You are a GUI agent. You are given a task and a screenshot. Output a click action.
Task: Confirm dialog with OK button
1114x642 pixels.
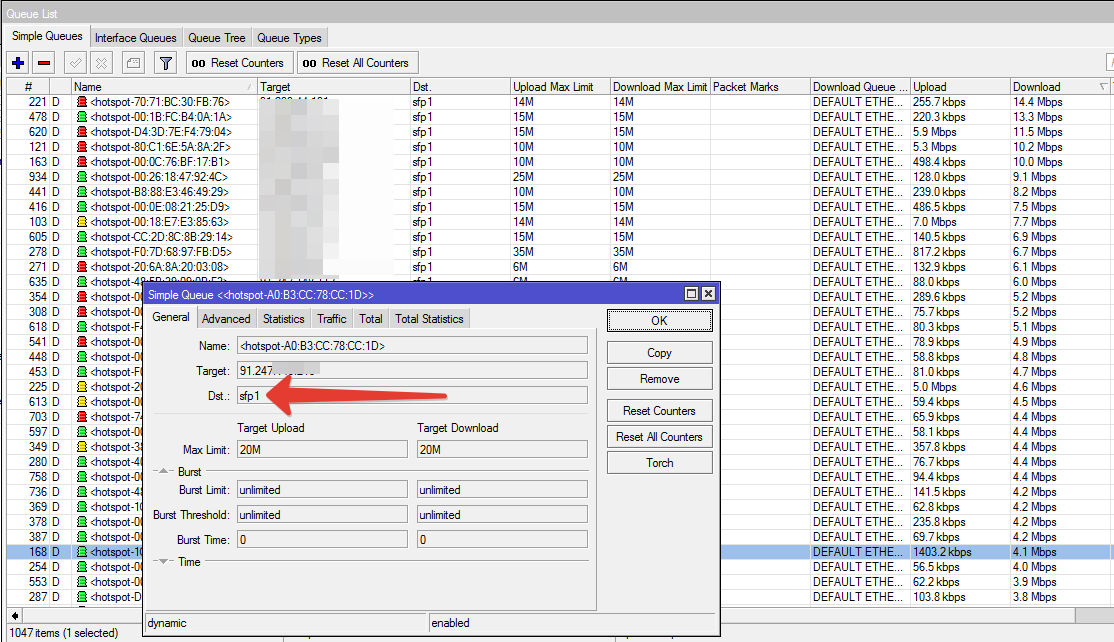click(x=659, y=320)
